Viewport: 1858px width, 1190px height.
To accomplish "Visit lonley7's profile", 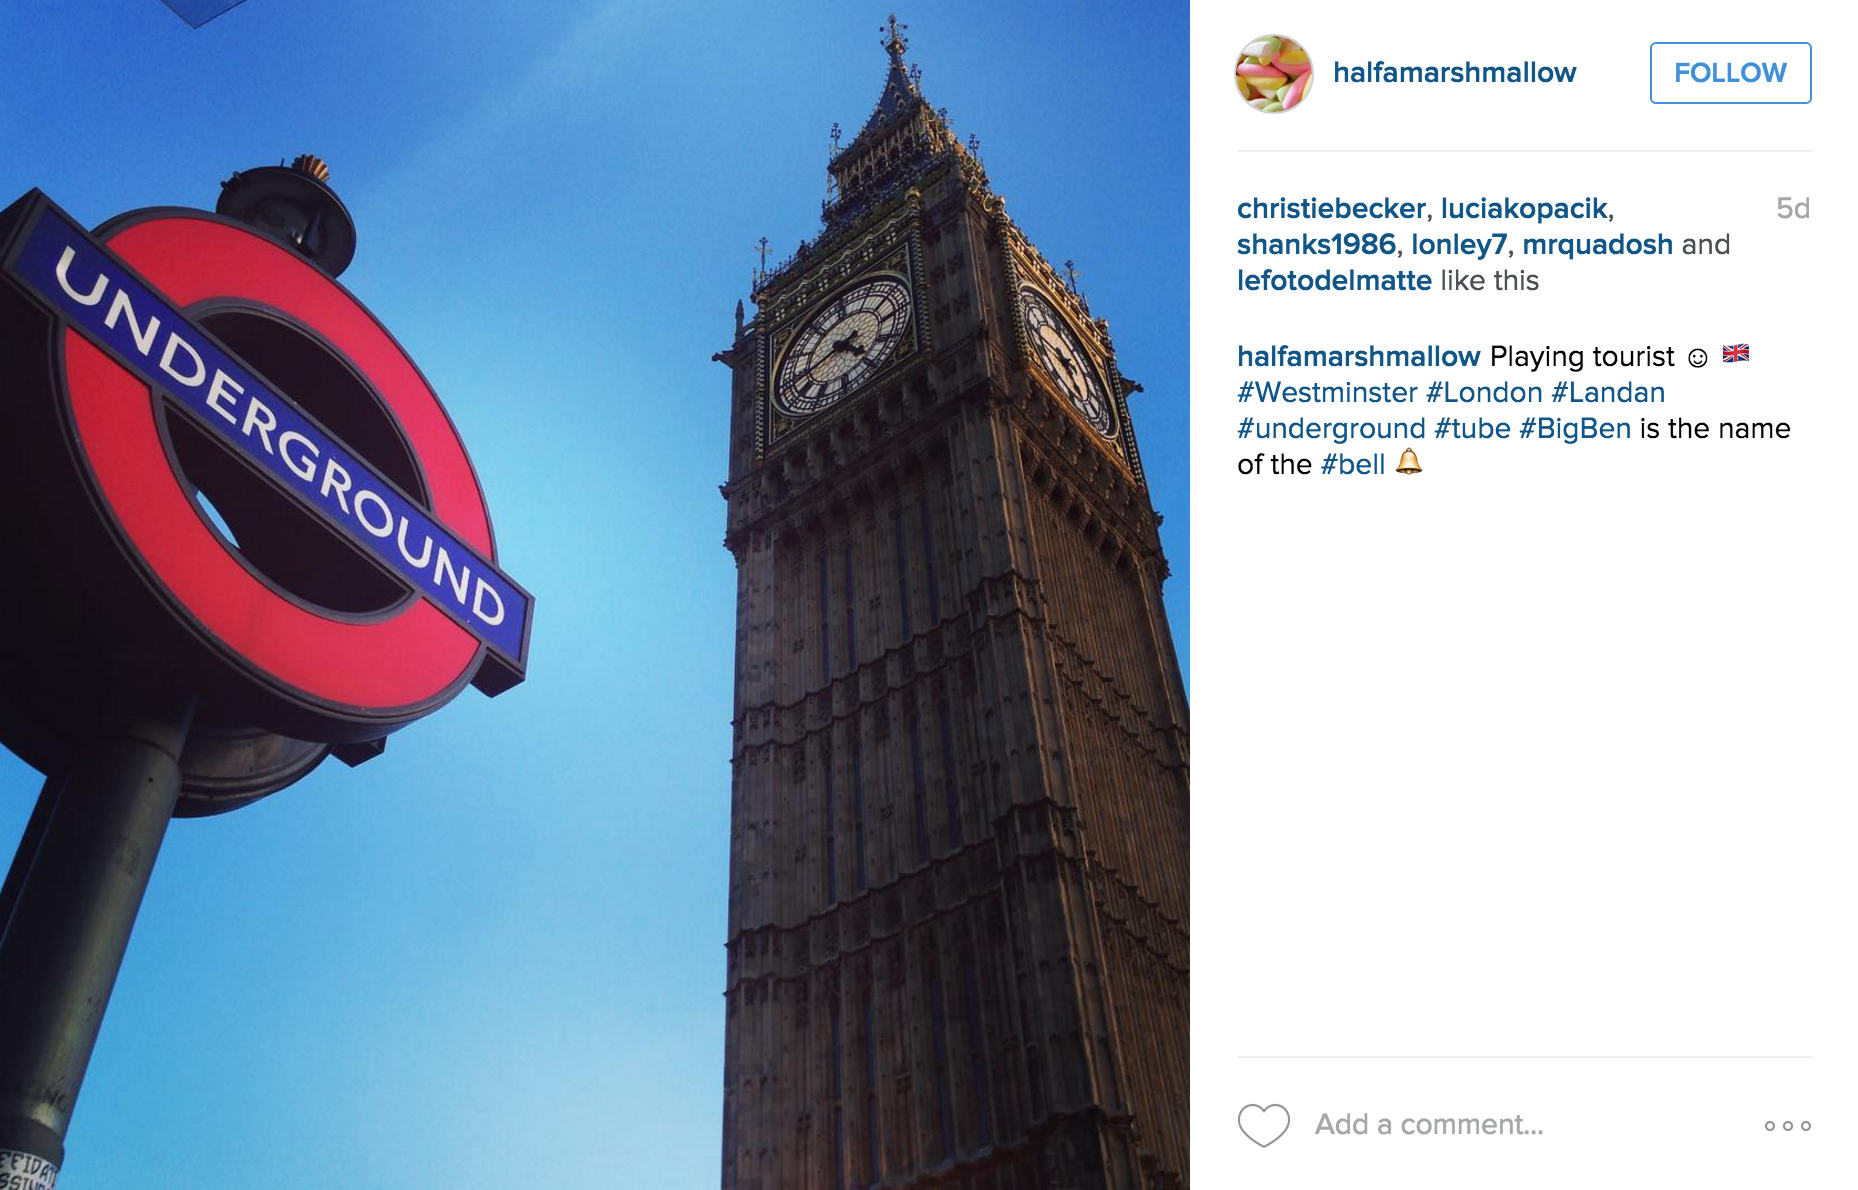I will point(1459,244).
